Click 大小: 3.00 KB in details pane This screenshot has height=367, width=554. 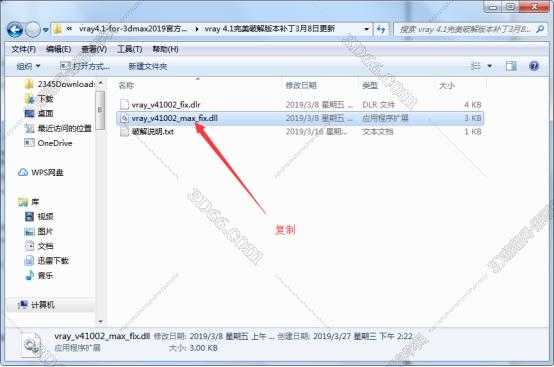[193, 348]
